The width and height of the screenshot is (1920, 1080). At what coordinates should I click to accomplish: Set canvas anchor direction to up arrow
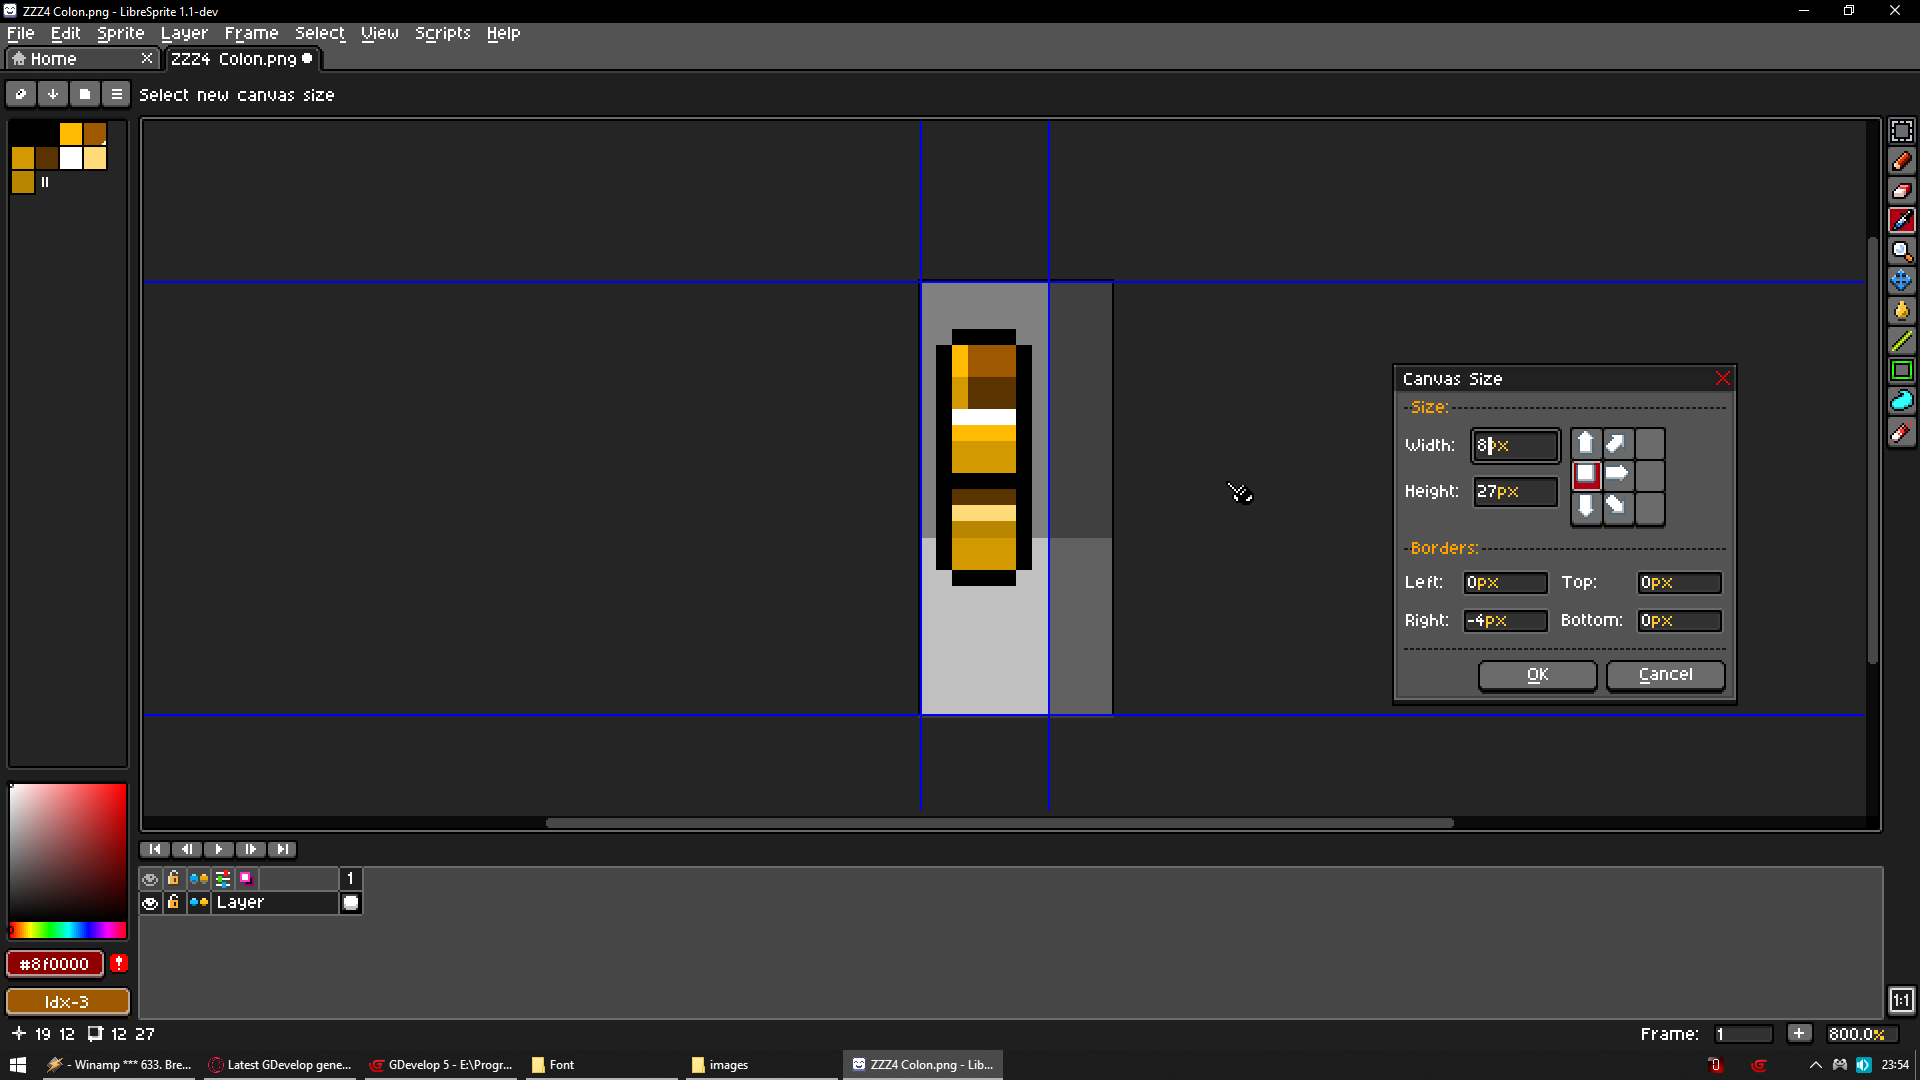[1585, 444]
